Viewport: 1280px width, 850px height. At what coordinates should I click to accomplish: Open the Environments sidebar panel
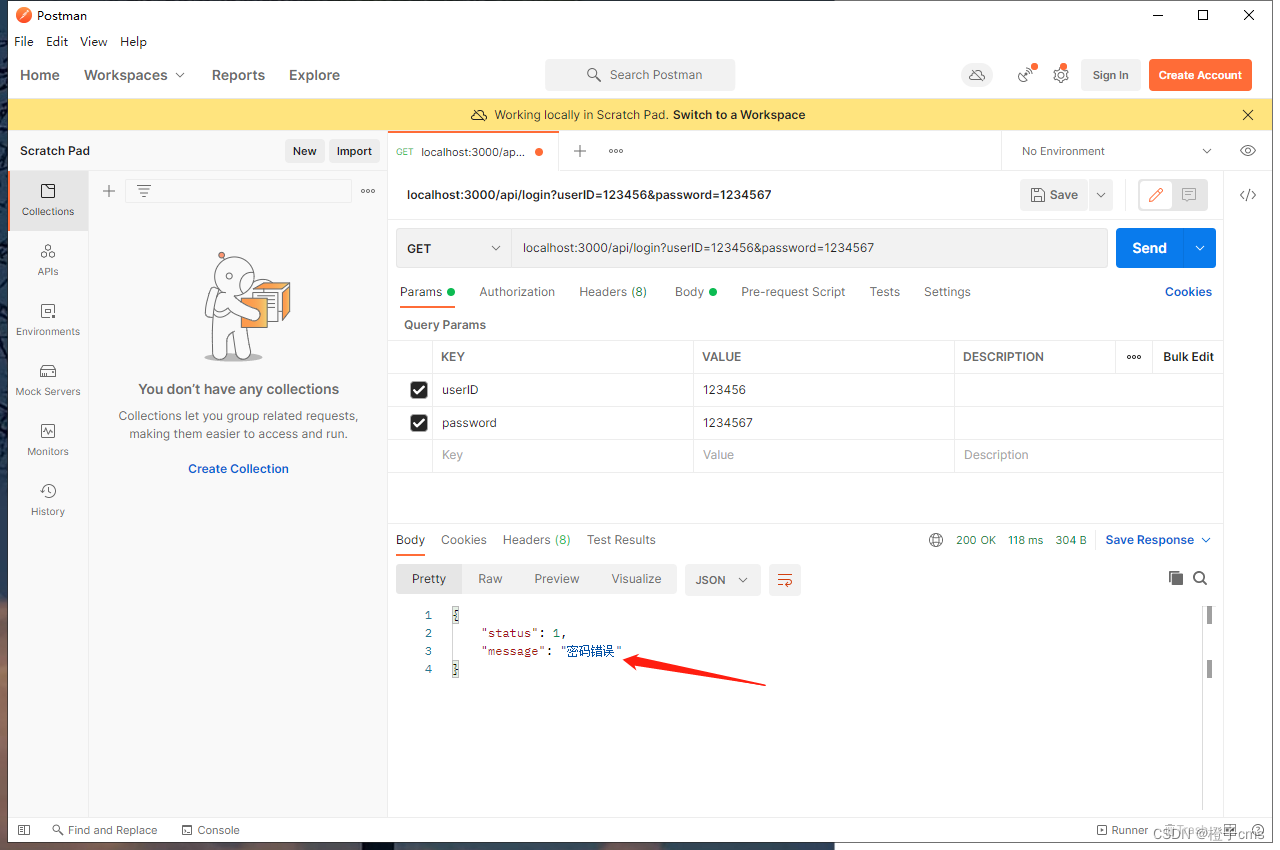tap(48, 320)
